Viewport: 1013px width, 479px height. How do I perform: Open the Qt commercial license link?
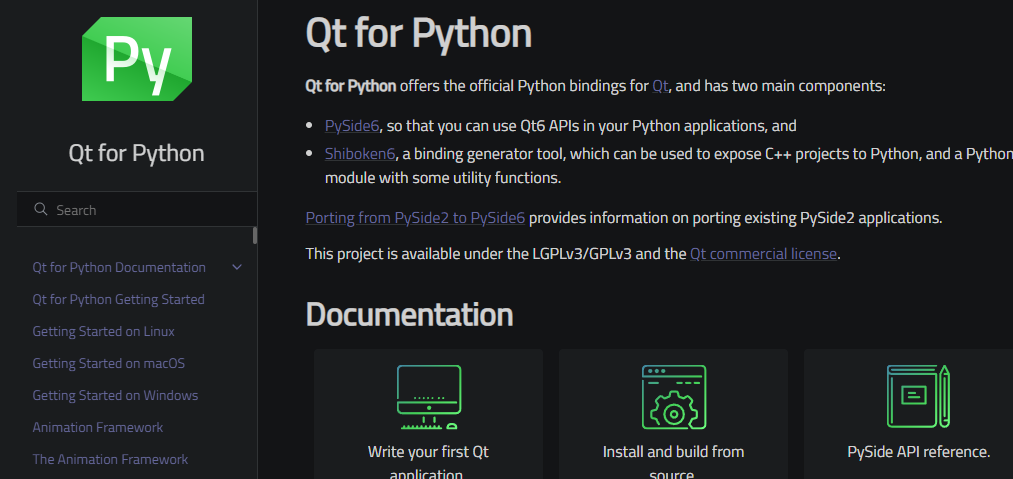coord(763,254)
